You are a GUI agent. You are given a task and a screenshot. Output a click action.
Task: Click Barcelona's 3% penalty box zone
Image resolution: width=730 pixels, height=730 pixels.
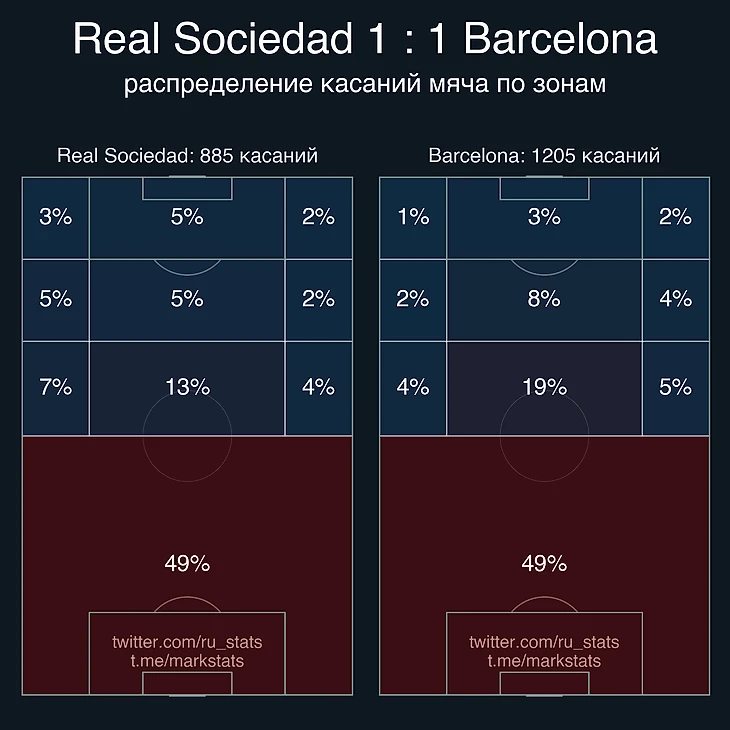544,218
